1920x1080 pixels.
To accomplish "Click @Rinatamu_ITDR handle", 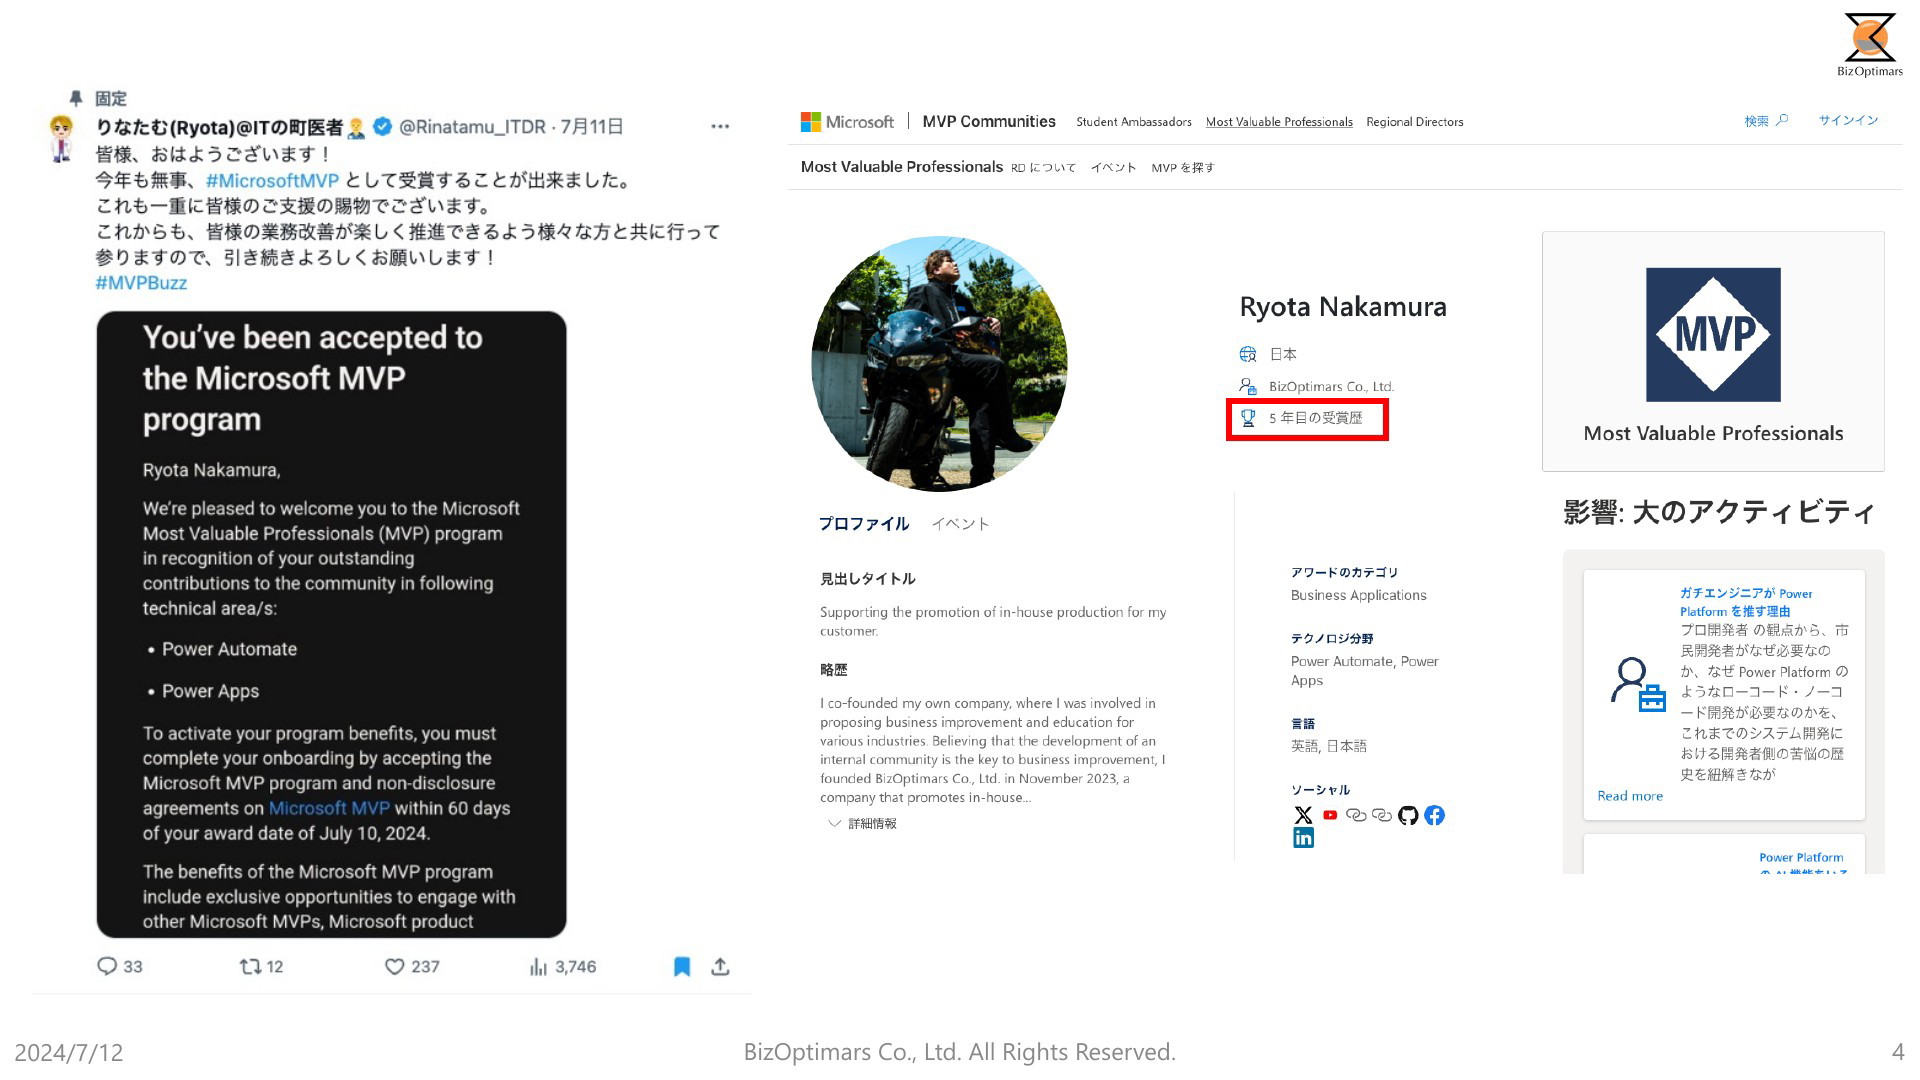I will pos(473,127).
